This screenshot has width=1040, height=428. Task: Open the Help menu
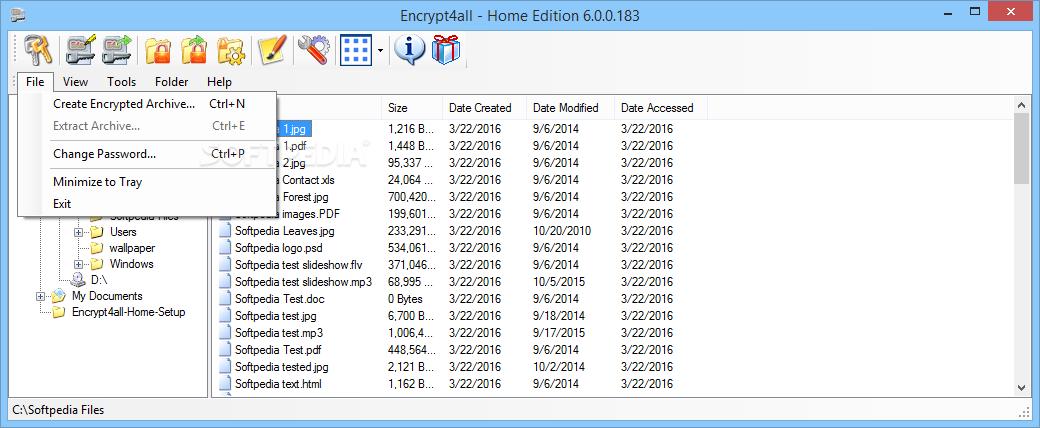coord(219,82)
